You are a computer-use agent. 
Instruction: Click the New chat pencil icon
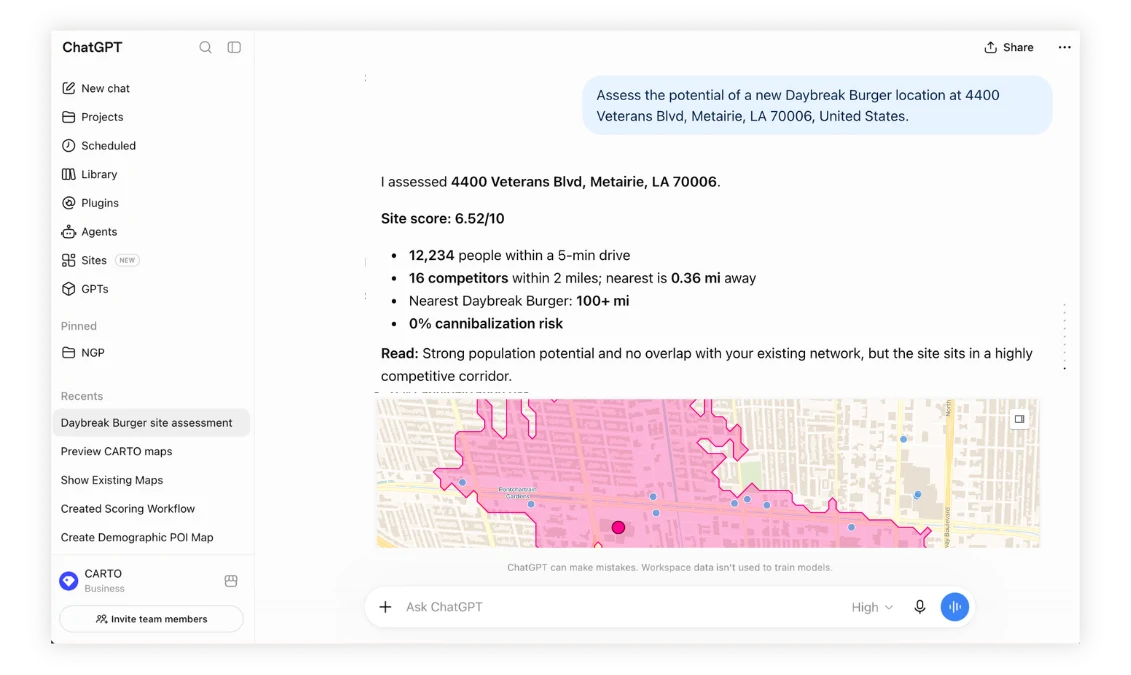[69, 88]
